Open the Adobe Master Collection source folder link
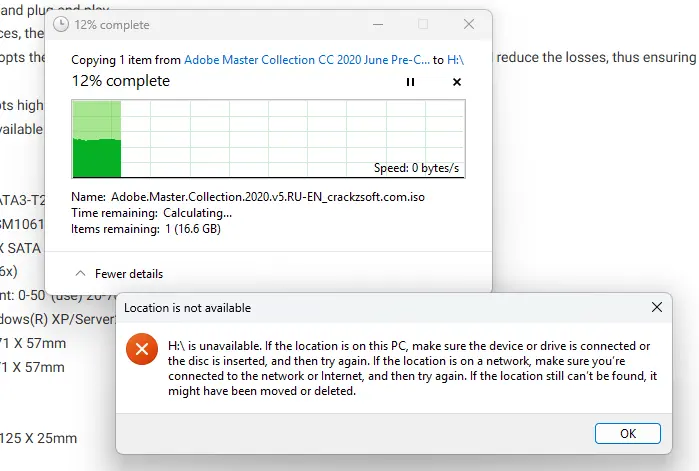Viewport: 699px width, 471px height. click(x=307, y=60)
